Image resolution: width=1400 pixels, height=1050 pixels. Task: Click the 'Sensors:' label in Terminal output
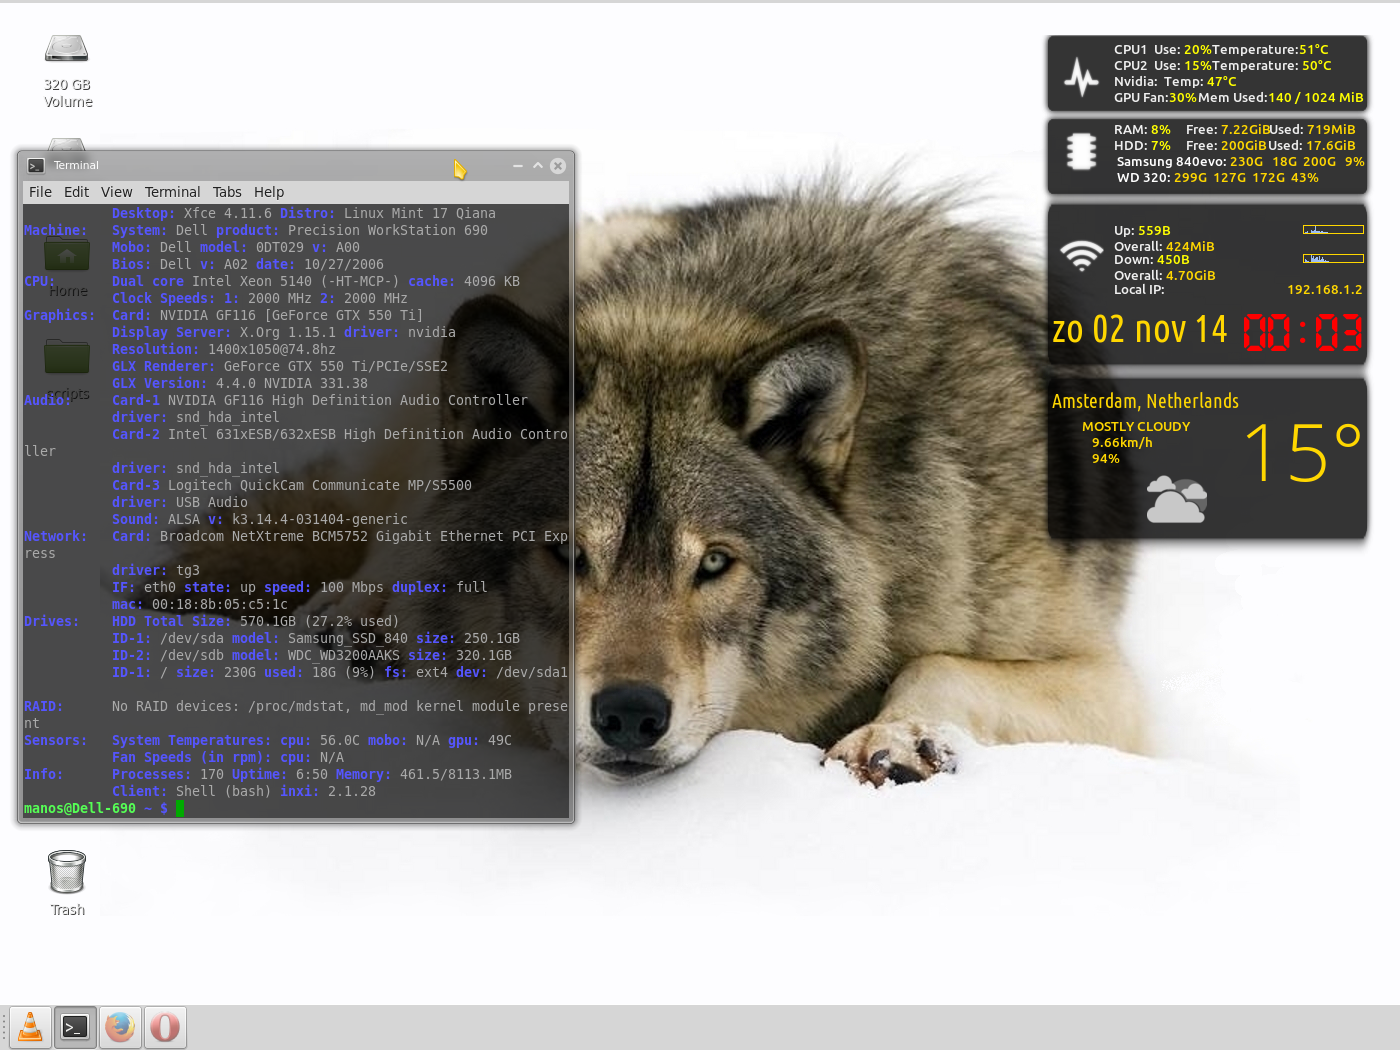pos(56,741)
